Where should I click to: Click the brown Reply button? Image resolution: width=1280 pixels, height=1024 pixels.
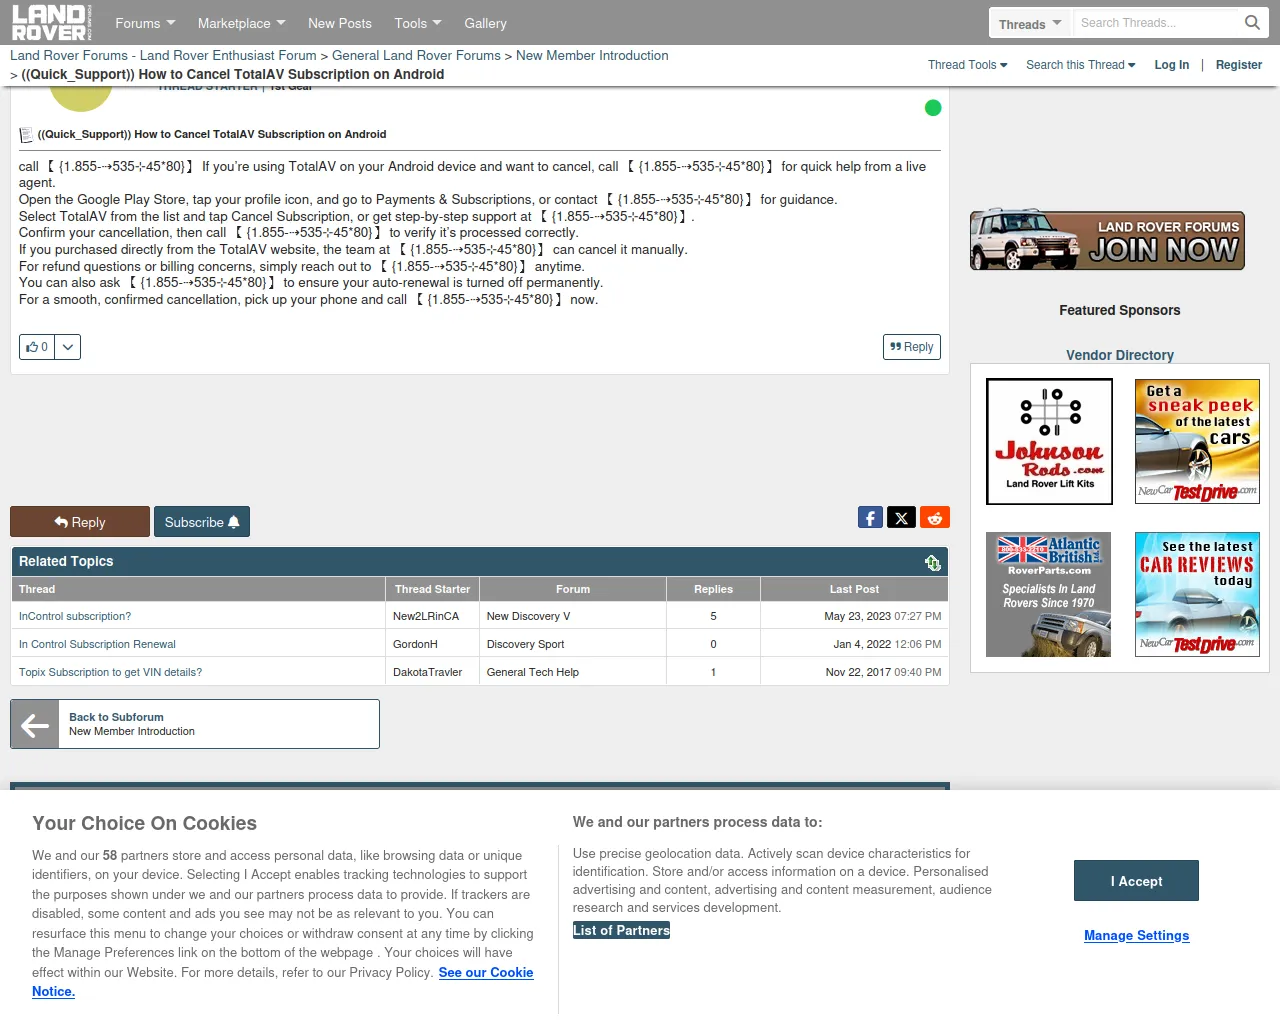click(x=80, y=522)
